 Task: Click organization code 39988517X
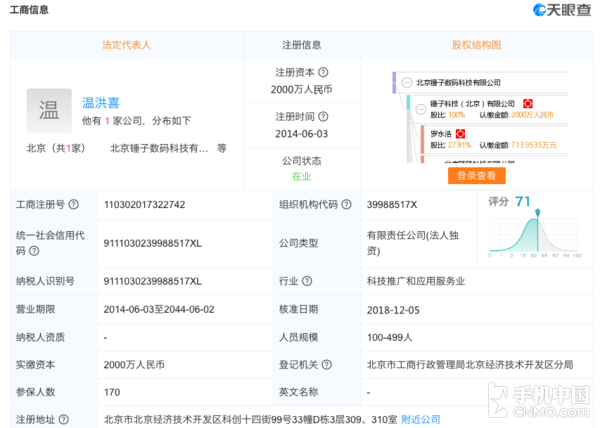[392, 205]
